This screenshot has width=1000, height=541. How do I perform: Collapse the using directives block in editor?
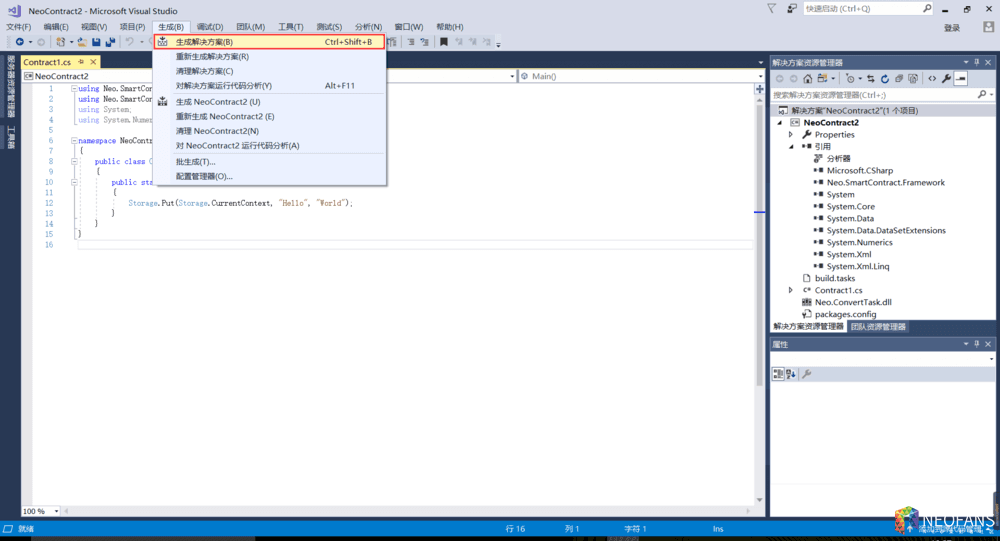tap(74, 89)
